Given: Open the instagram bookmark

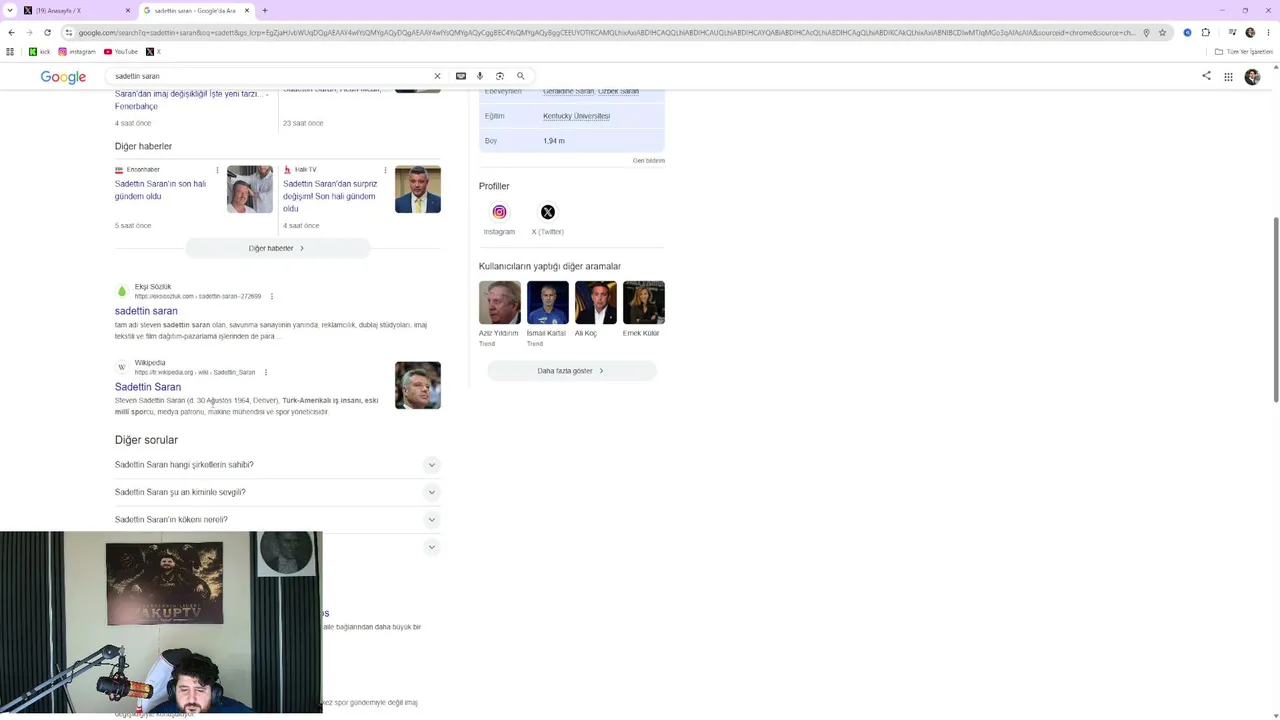Looking at the screenshot, I should click(x=77, y=51).
